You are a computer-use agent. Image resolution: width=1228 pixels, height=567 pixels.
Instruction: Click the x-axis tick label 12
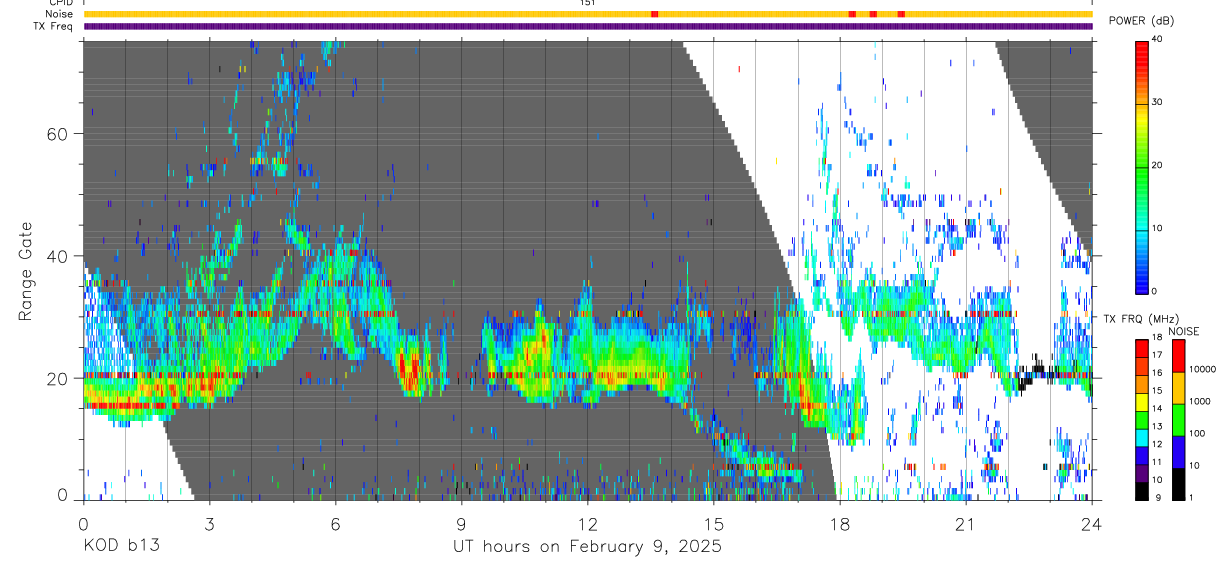588,524
